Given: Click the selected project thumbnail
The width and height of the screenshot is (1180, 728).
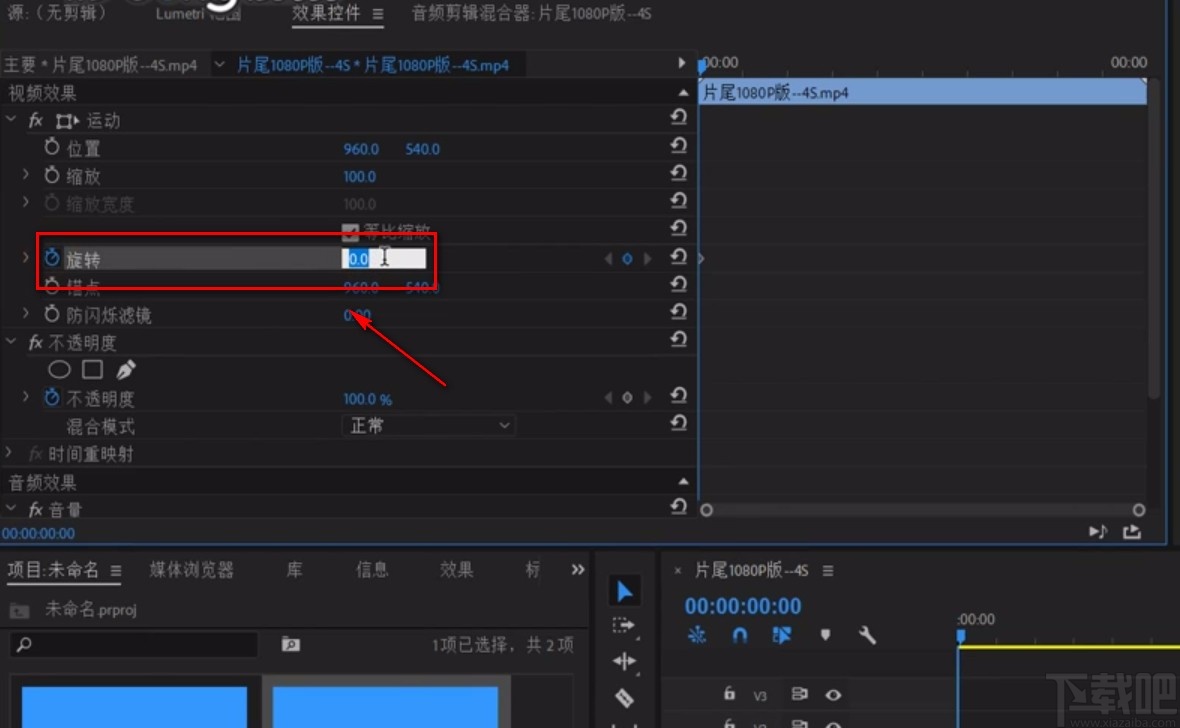Looking at the screenshot, I should click(x=385, y=705).
